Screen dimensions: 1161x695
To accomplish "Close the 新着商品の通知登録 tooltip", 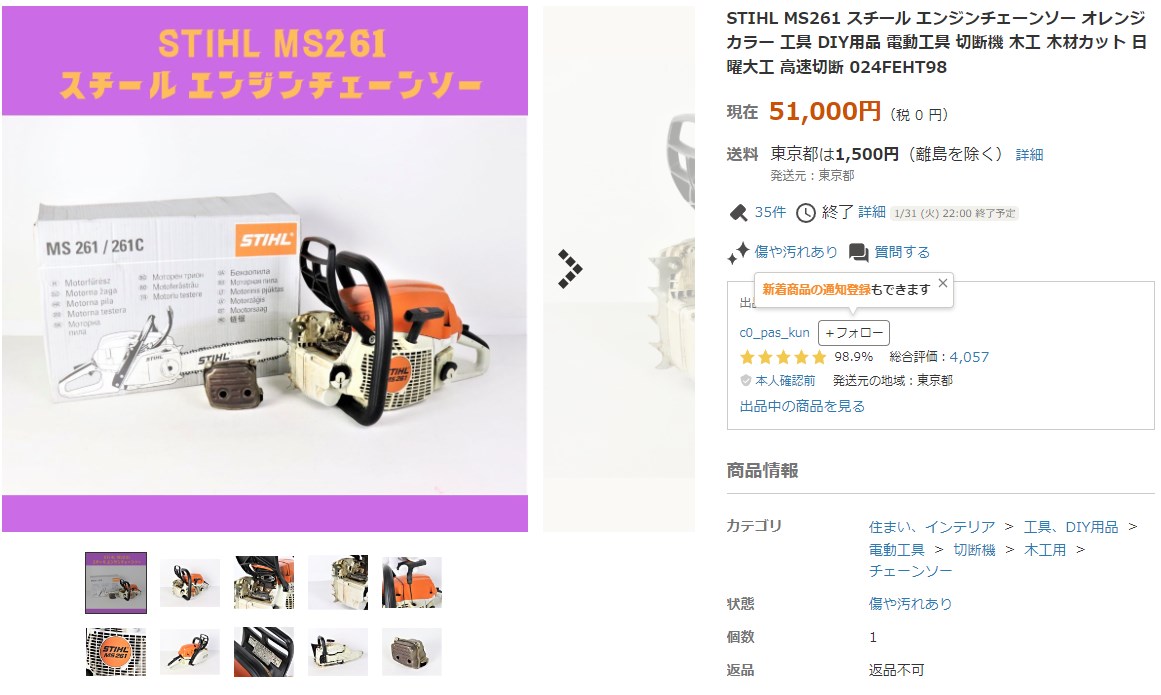I will pos(943,283).
